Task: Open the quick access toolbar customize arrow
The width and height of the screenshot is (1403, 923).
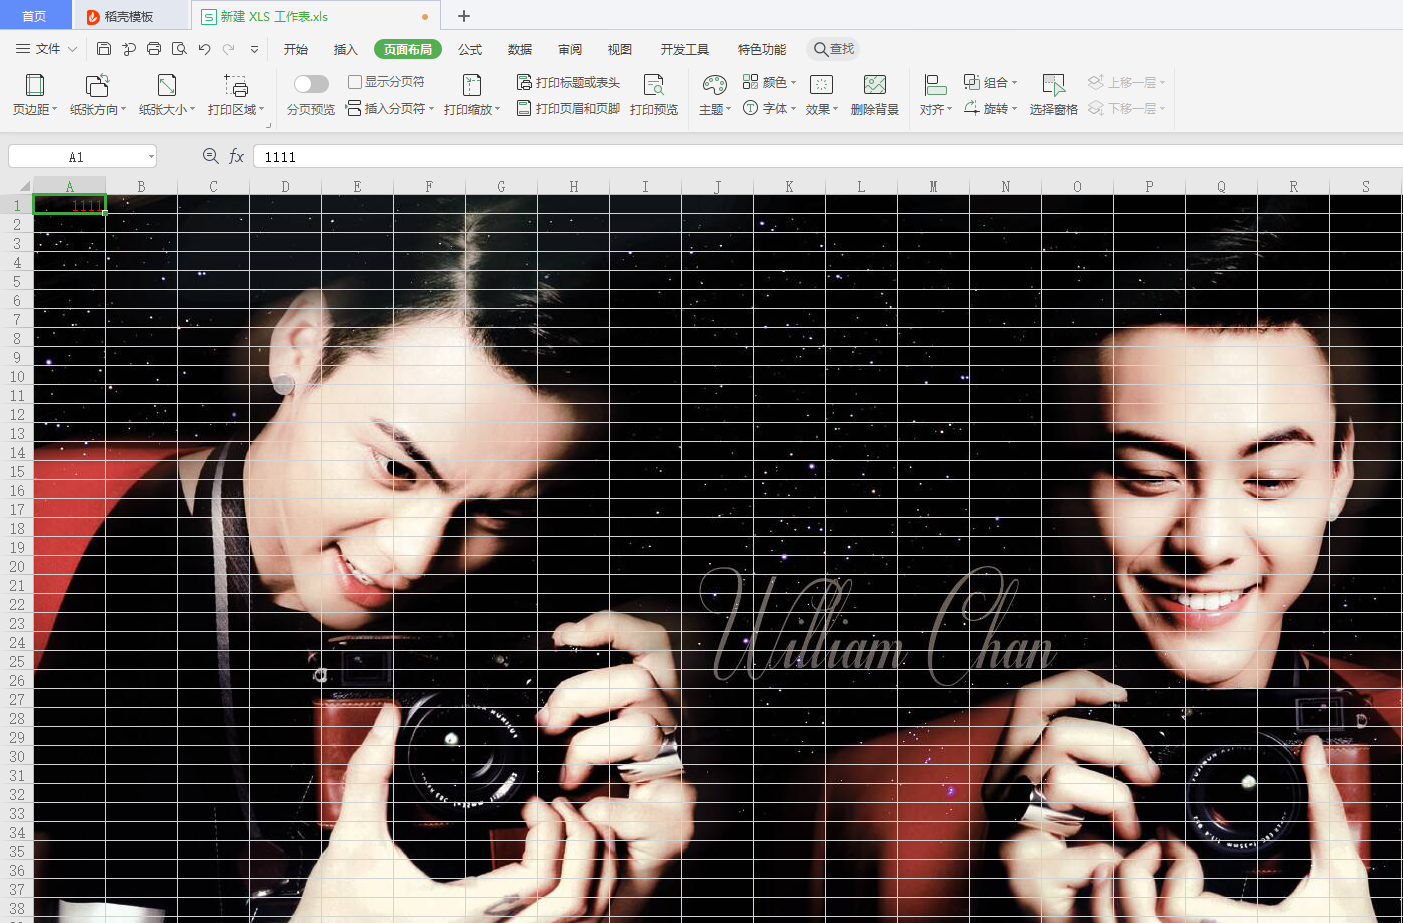Action: click(254, 49)
